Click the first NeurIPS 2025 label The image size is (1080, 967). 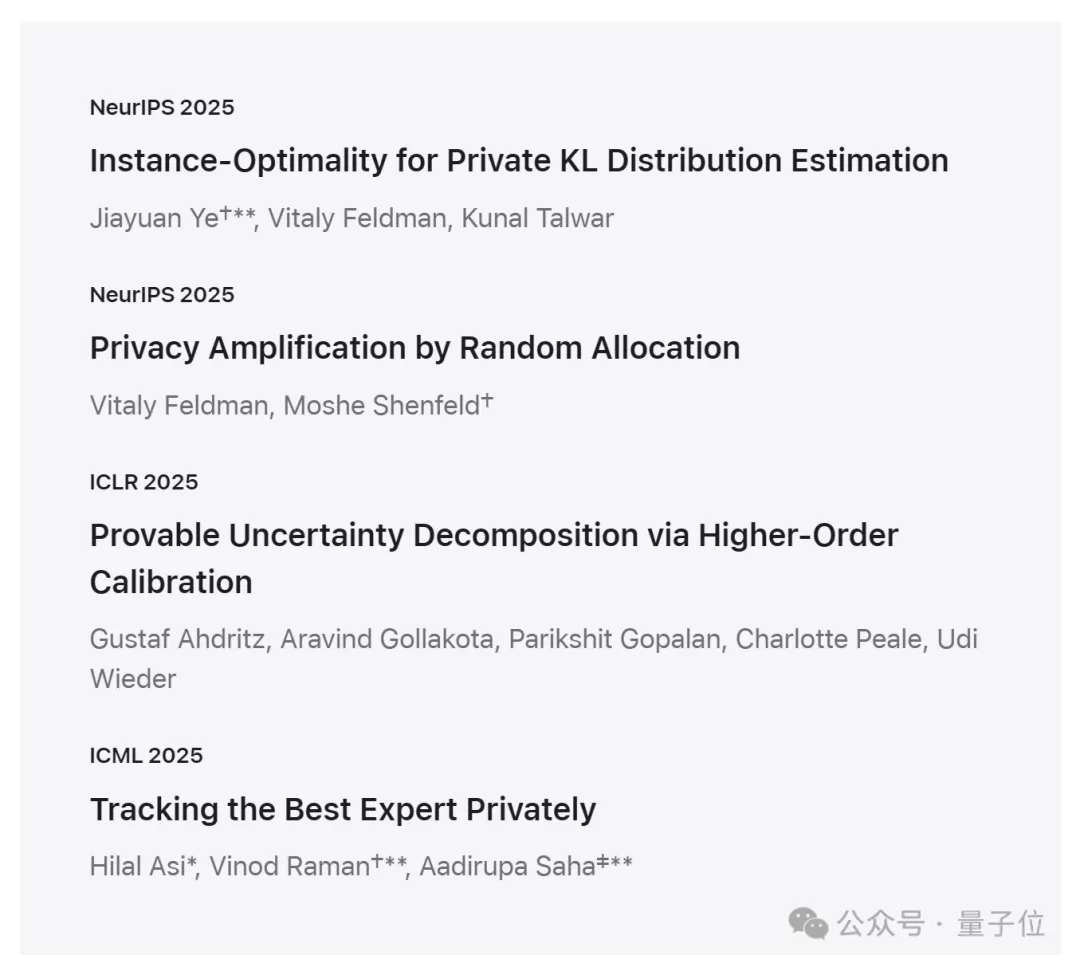(x=162, y=108)
